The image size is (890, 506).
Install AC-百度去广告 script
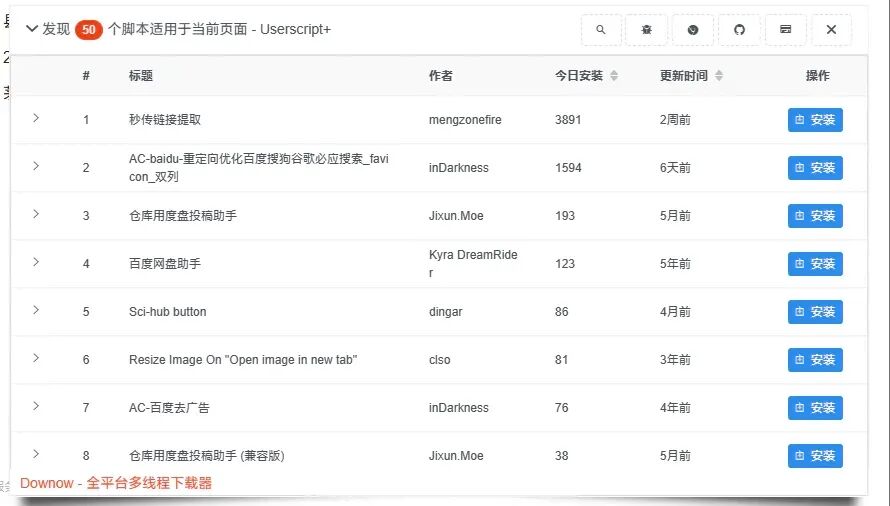point(815,408)
